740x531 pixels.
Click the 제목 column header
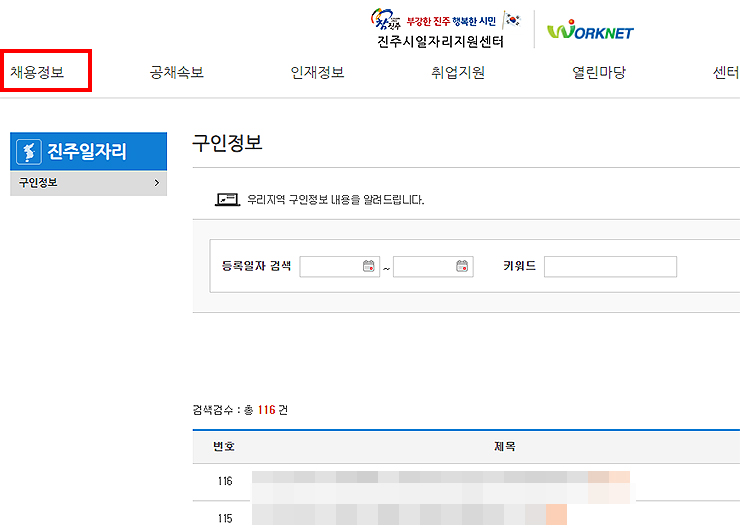tap(505, 446)
